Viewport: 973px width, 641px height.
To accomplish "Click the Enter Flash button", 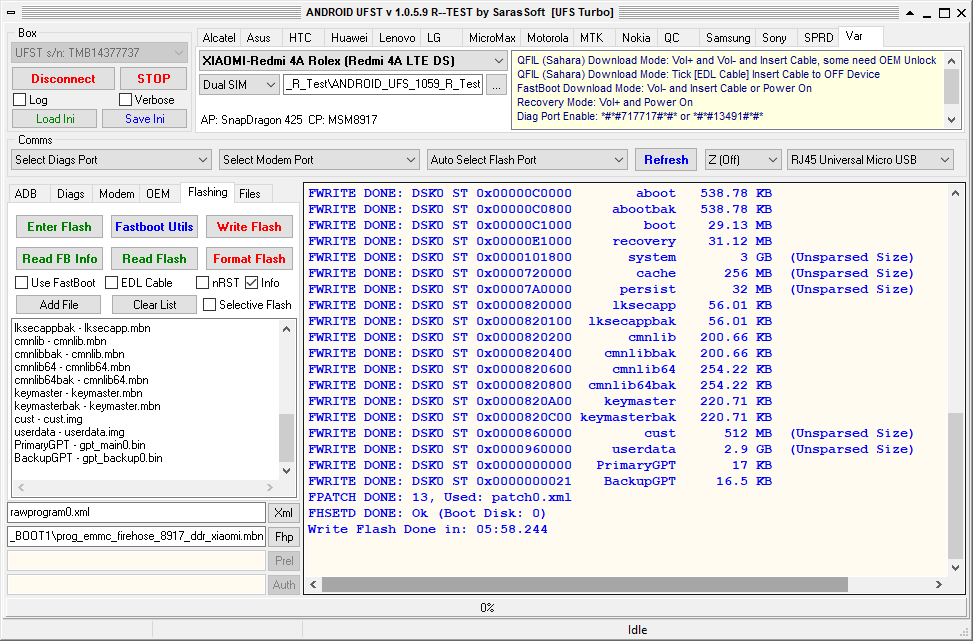I will 59,227.
